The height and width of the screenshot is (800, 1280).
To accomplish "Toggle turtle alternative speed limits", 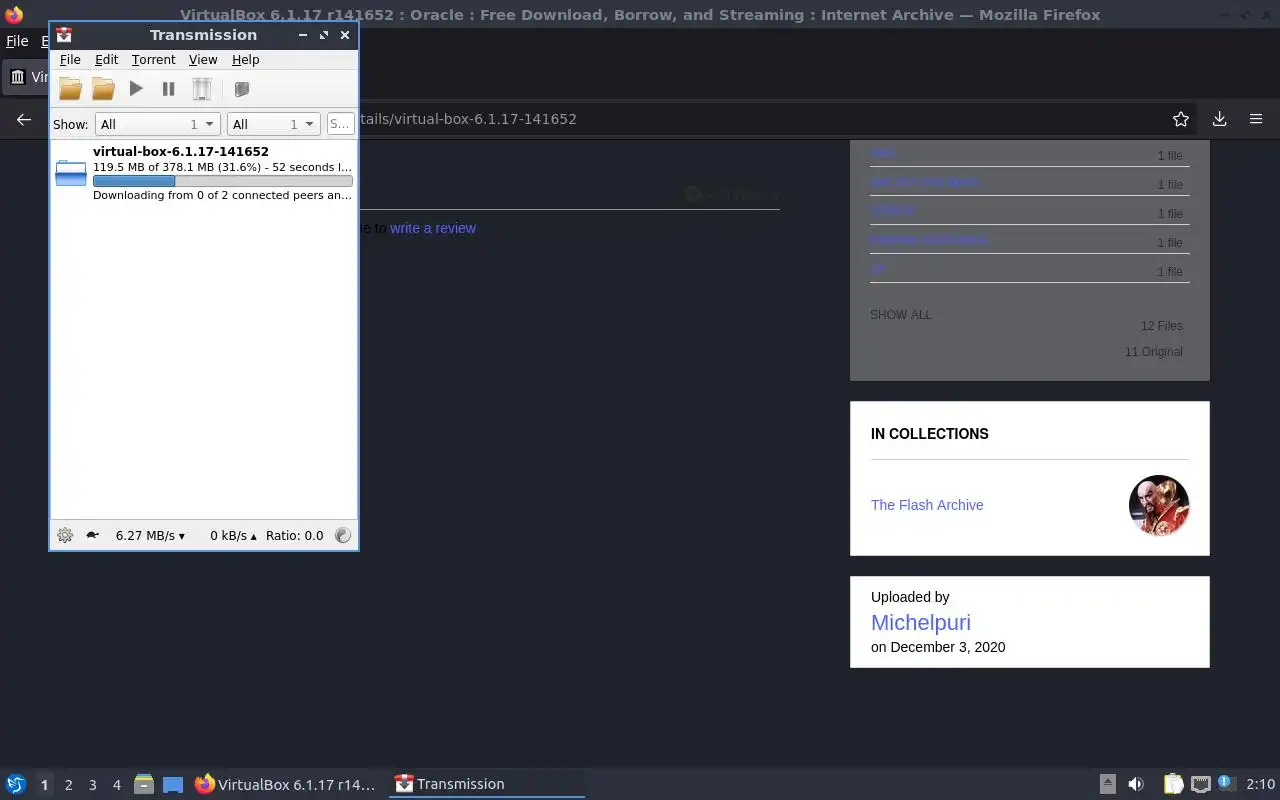I will (x=92, y=535).
